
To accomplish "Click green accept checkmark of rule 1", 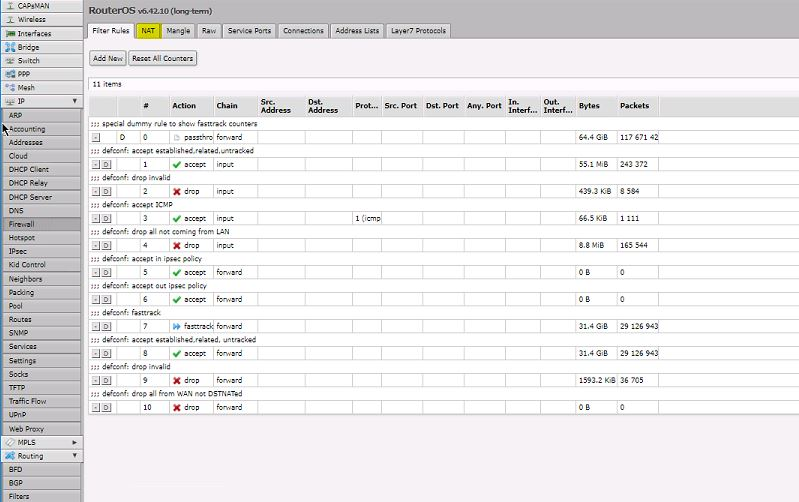I will pos(177,165).
